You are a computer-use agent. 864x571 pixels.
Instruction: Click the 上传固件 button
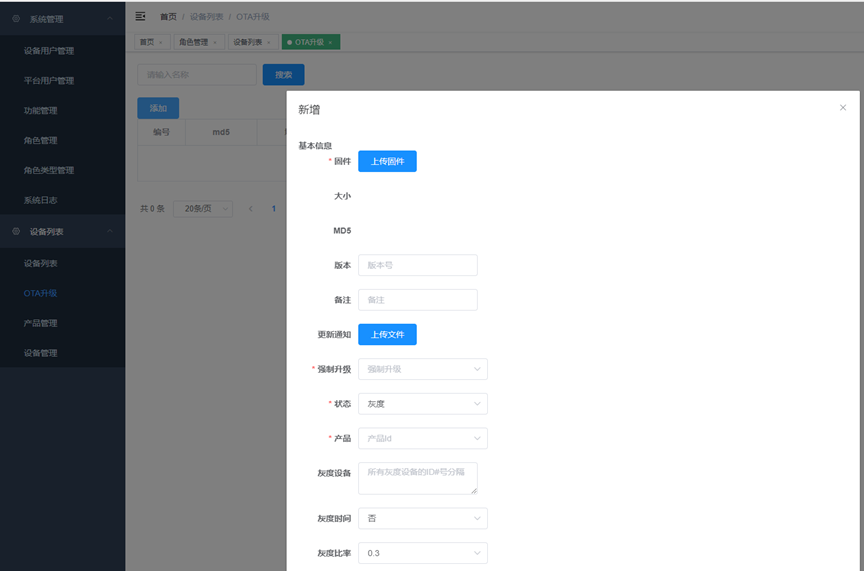[387, 161]
